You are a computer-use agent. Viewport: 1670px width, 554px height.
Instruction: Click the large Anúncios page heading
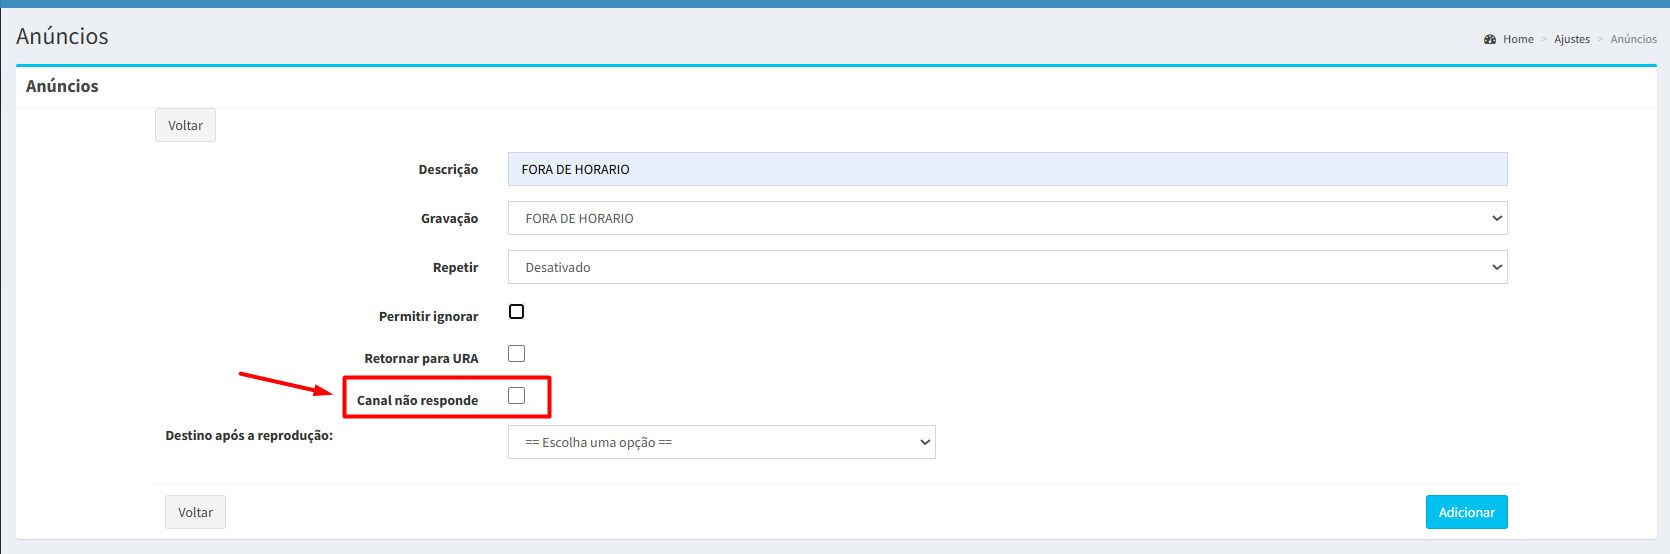click(x=62, y=36)
